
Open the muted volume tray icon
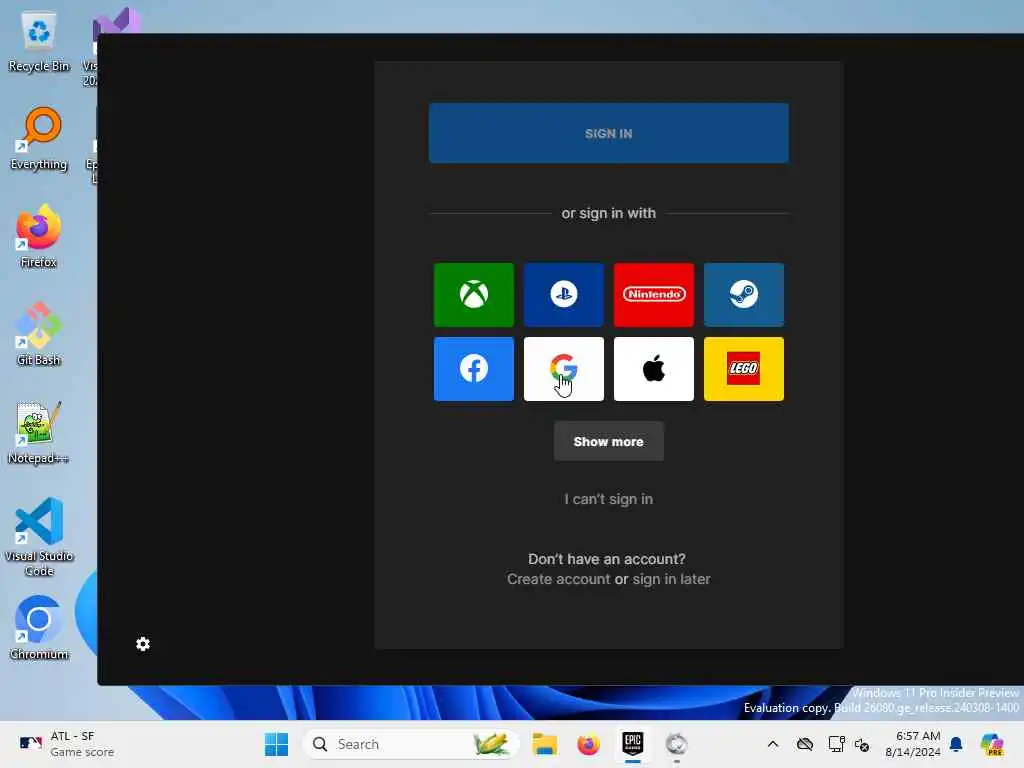click(862, 744)
